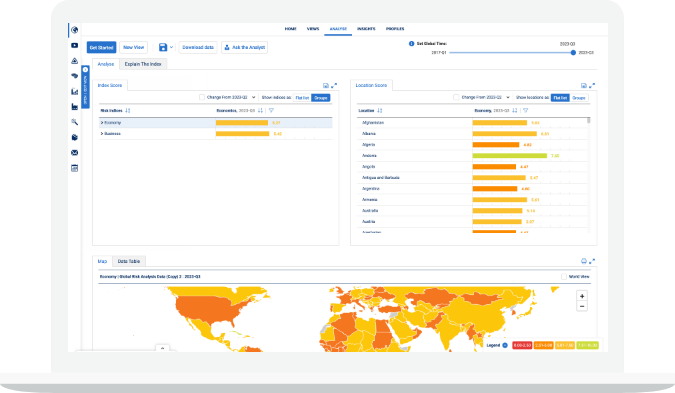Image resolution: width=675 pixels, height=393 pixels.
Task: Open the bar chart icon in sidebar
Action: pyautogui.click(x=74, y=91)
